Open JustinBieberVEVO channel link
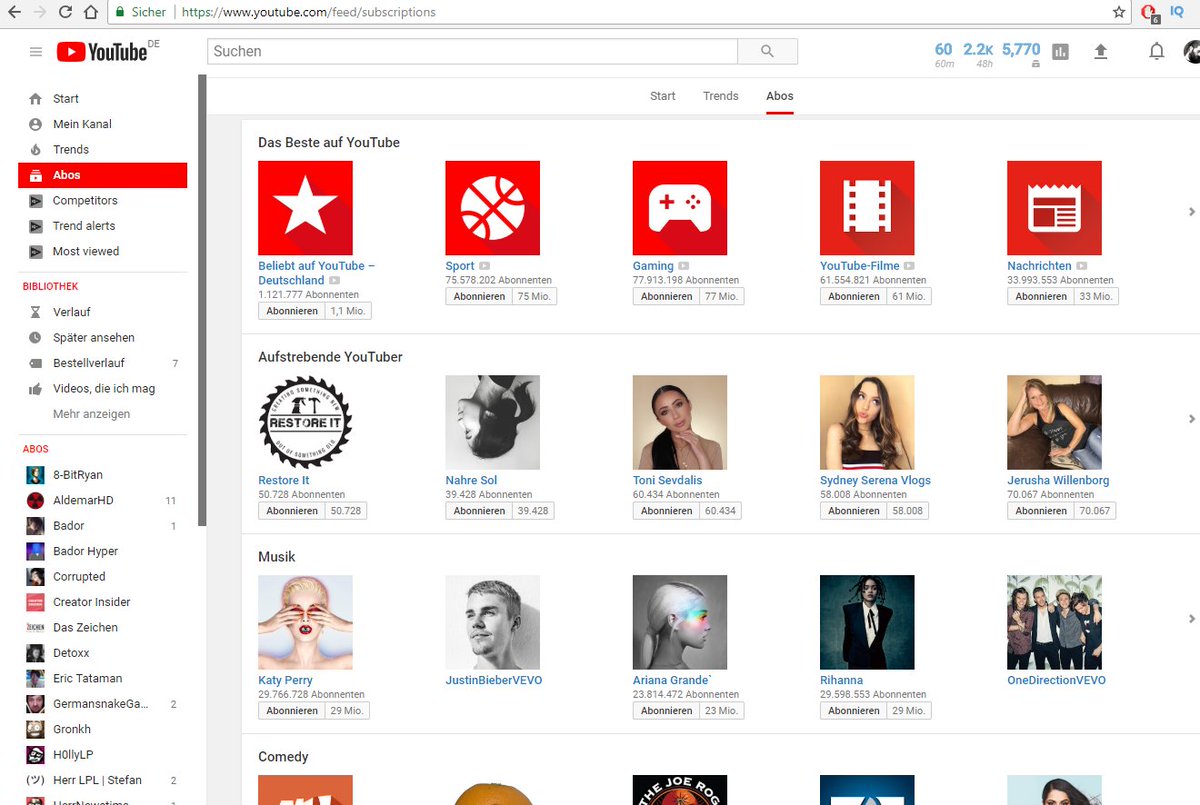Screen dimensions: 1200x805 coord(492,680)
